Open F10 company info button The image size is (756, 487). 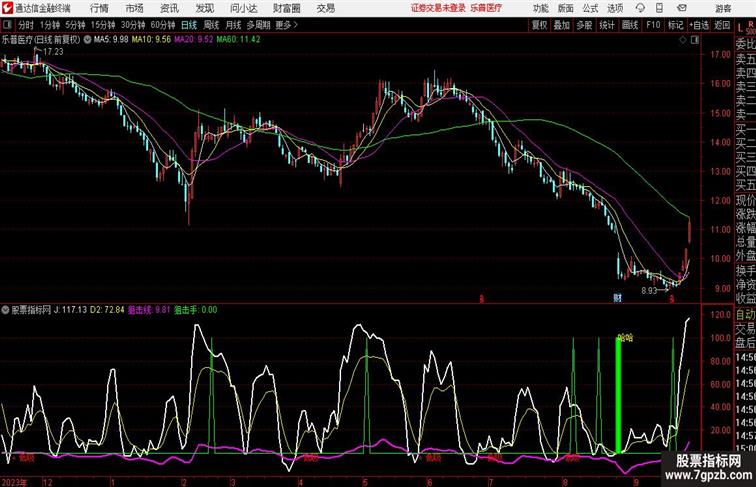(x=653, y=25)
